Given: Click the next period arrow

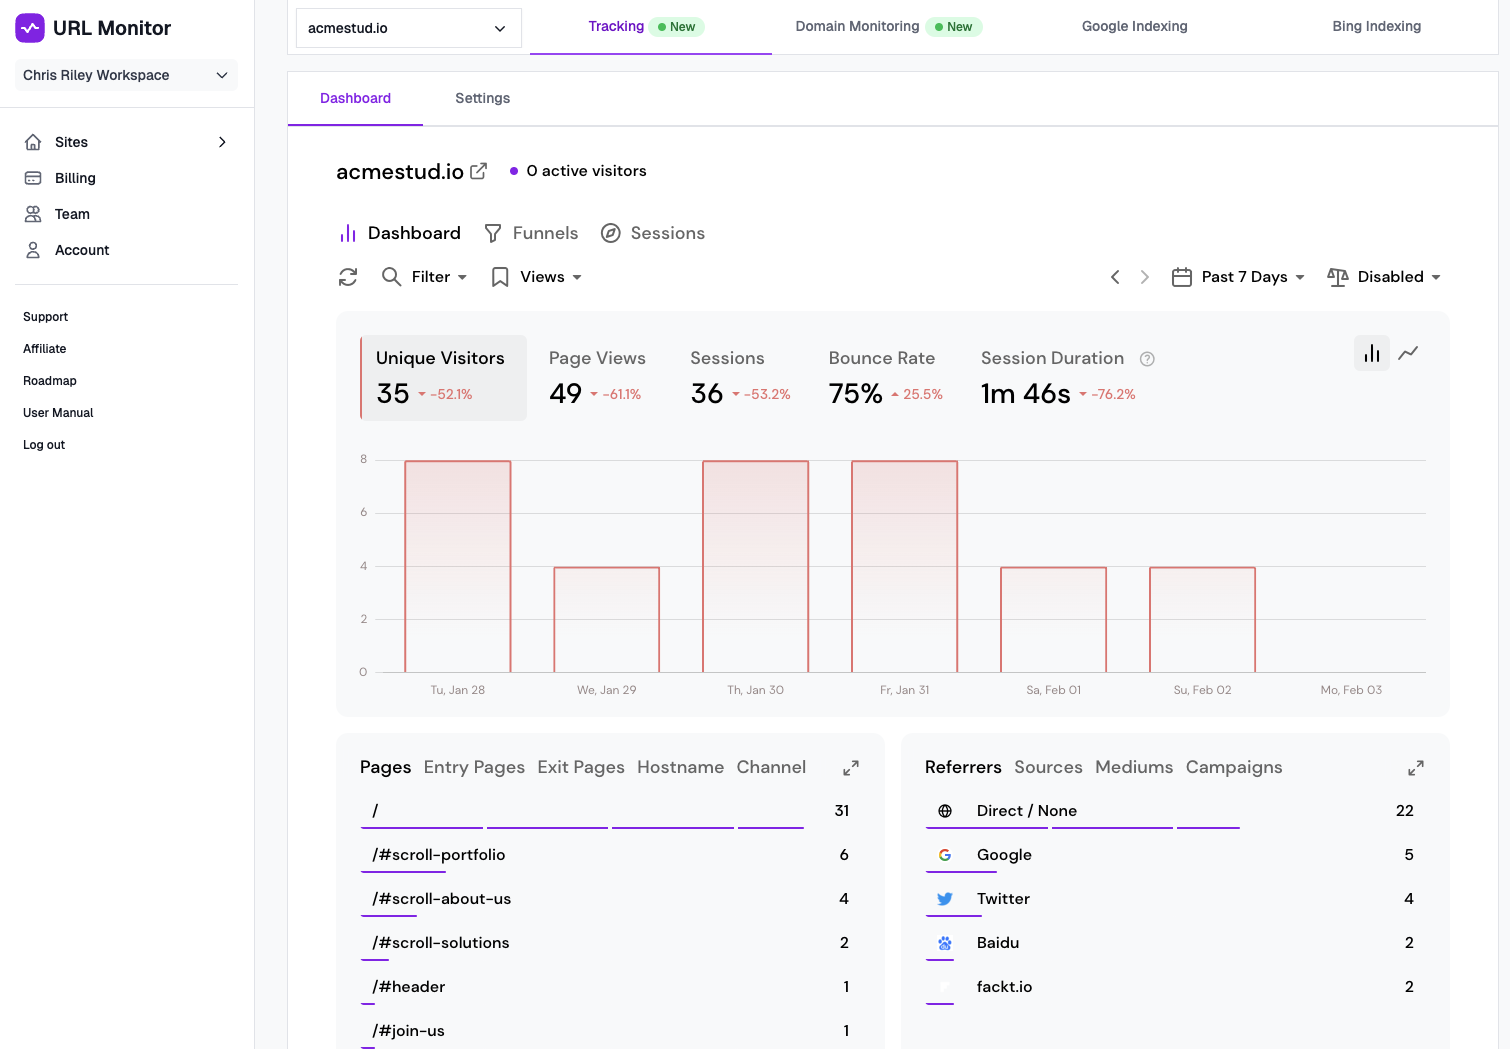Looking at the screenshot, I should (x=1144, y=276).
